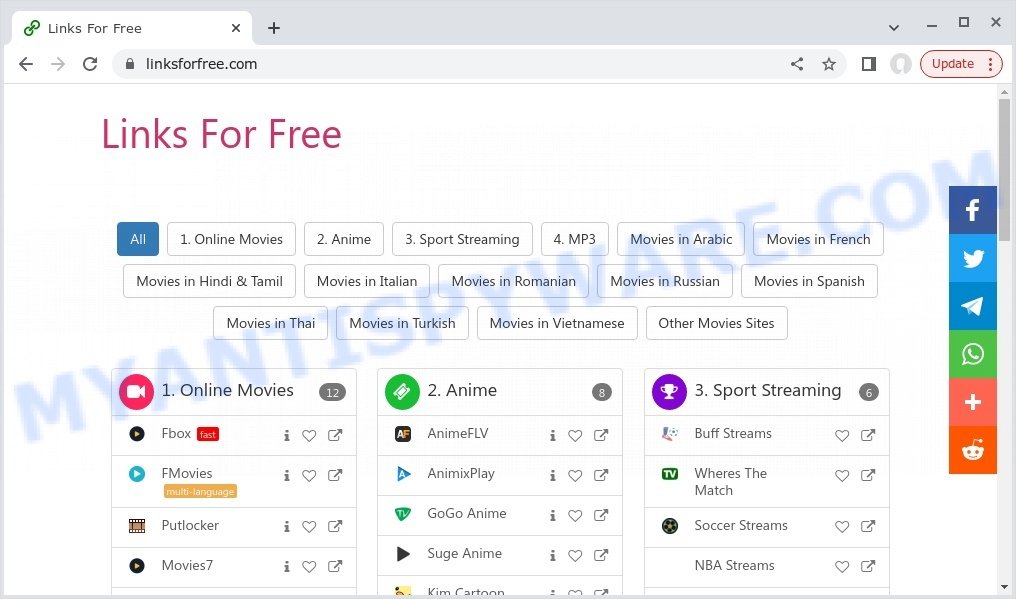Expand the tab search chevron
The image size is (1016, 599).
[894, 28]
